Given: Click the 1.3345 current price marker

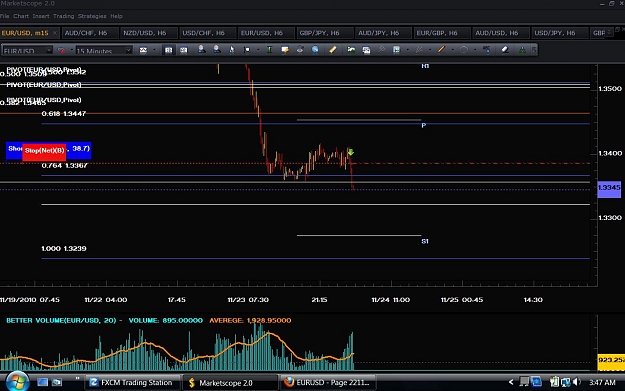Looking at the screenshot, I should [609, 188].
